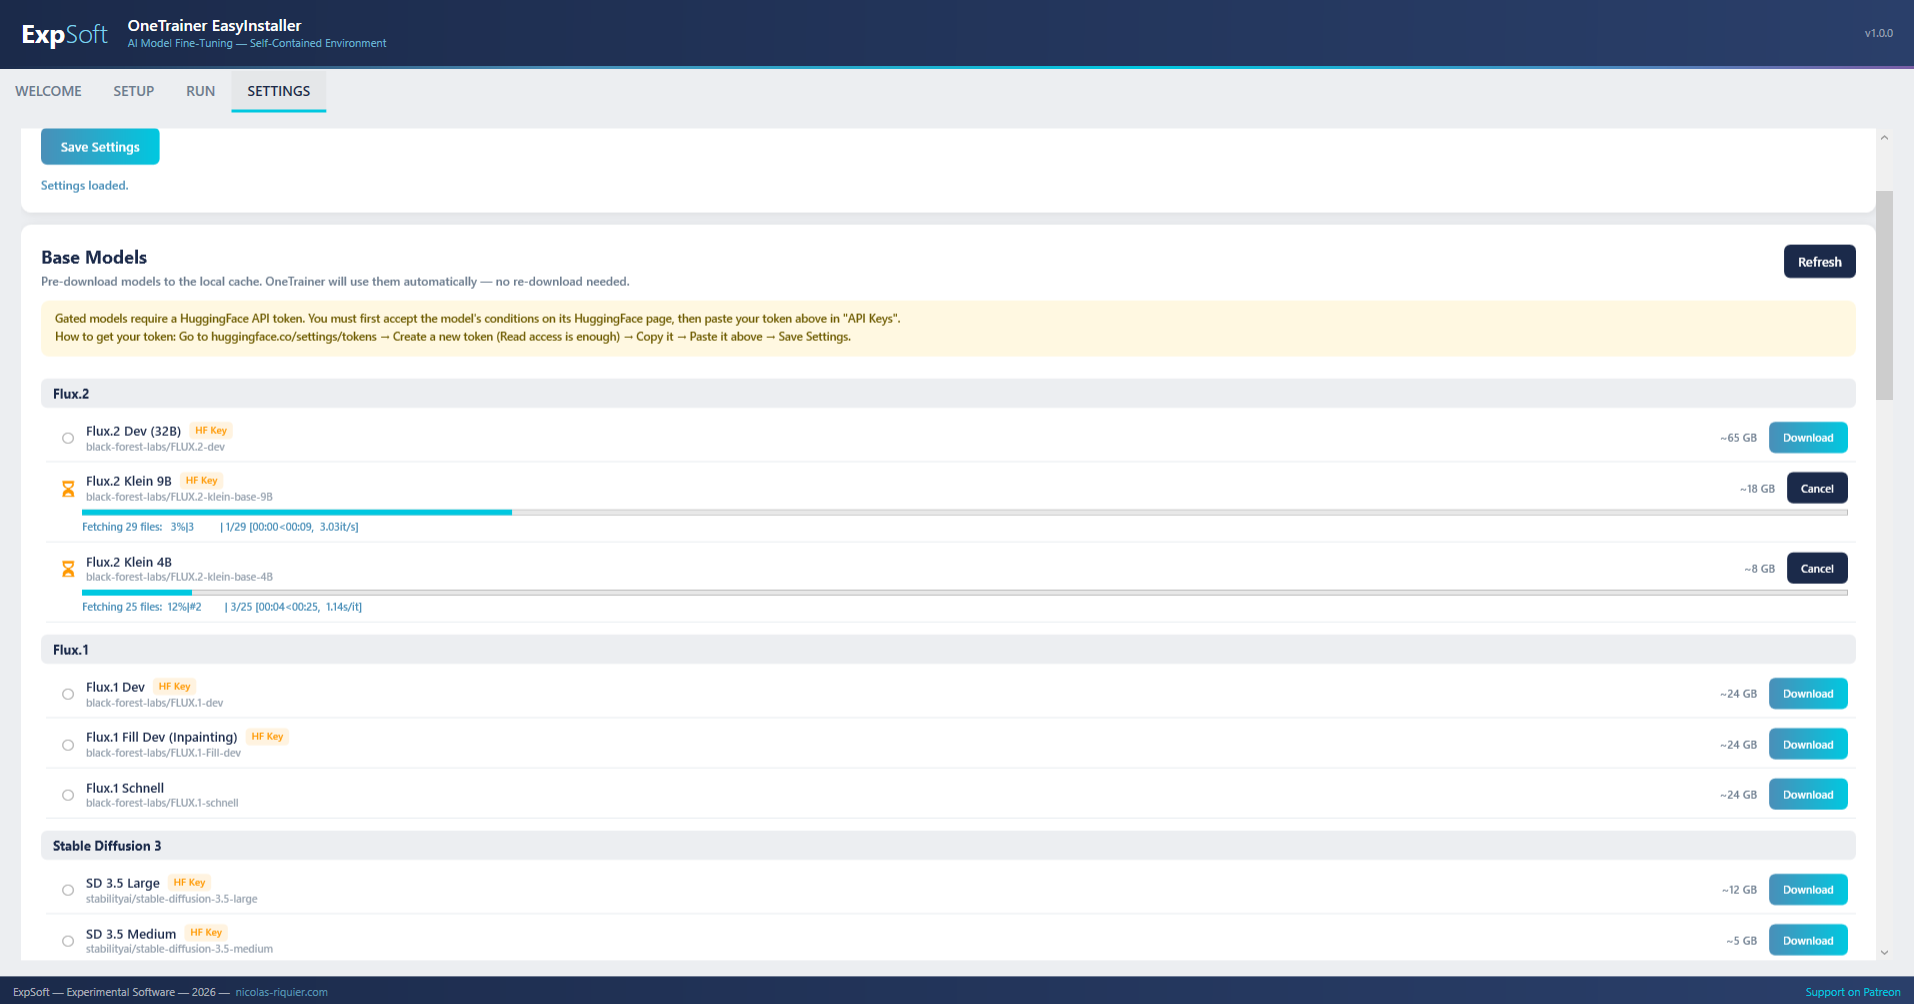Click the "black-forest-labs/FLUX.2-klein-base-9B" repo path
The image size is (1914, 1004).
[x=179, y=497]
